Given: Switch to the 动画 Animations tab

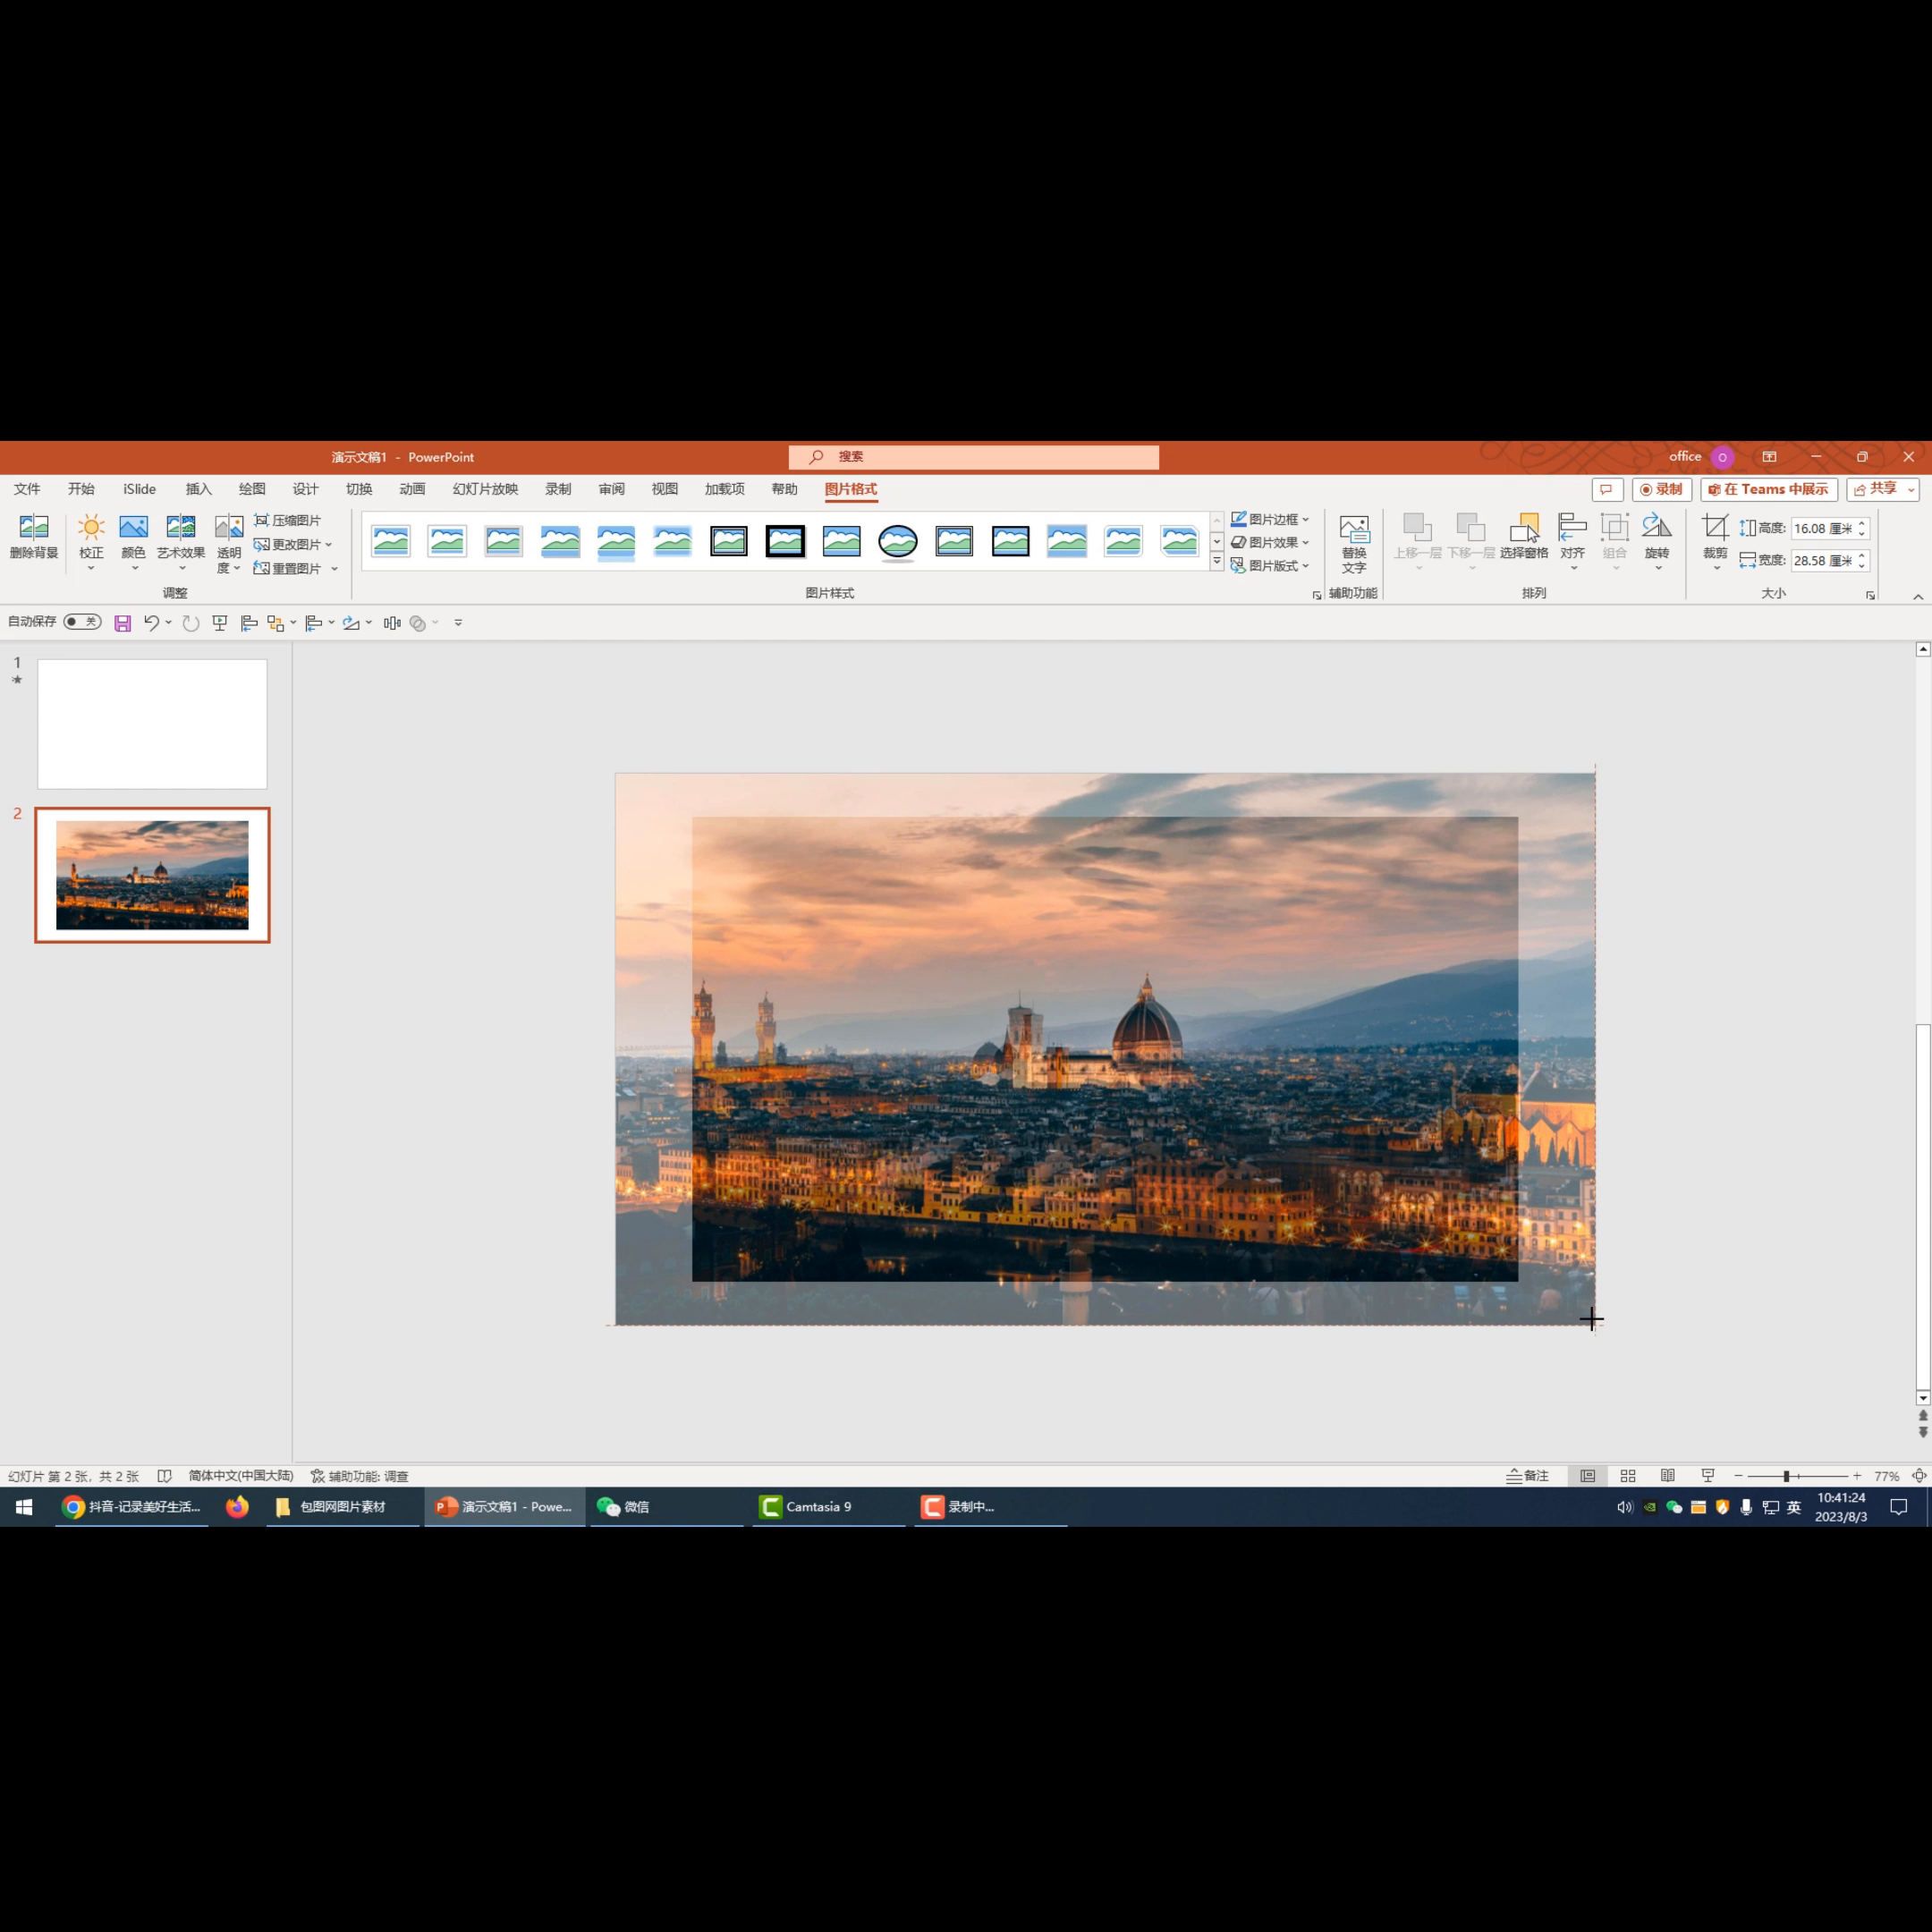Looking at the screenshot, I should click(x=412, y=489).
